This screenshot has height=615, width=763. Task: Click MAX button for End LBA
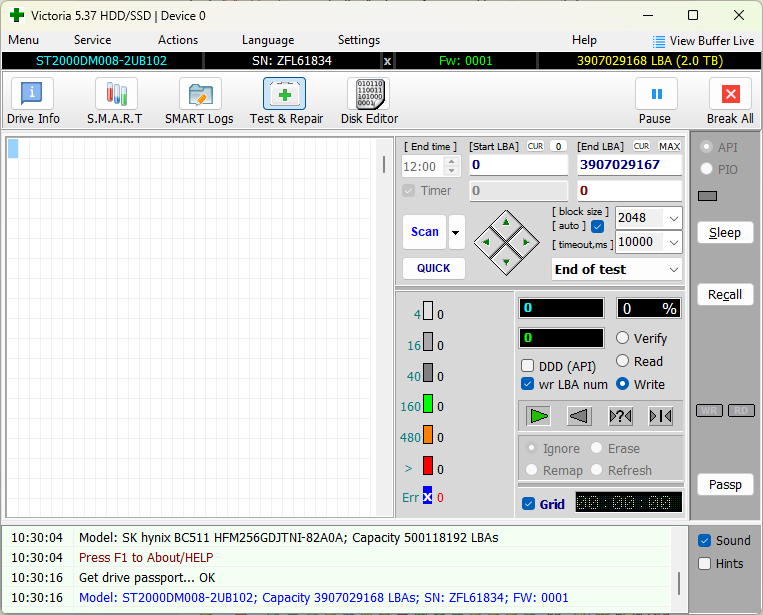tap(670, 146)
